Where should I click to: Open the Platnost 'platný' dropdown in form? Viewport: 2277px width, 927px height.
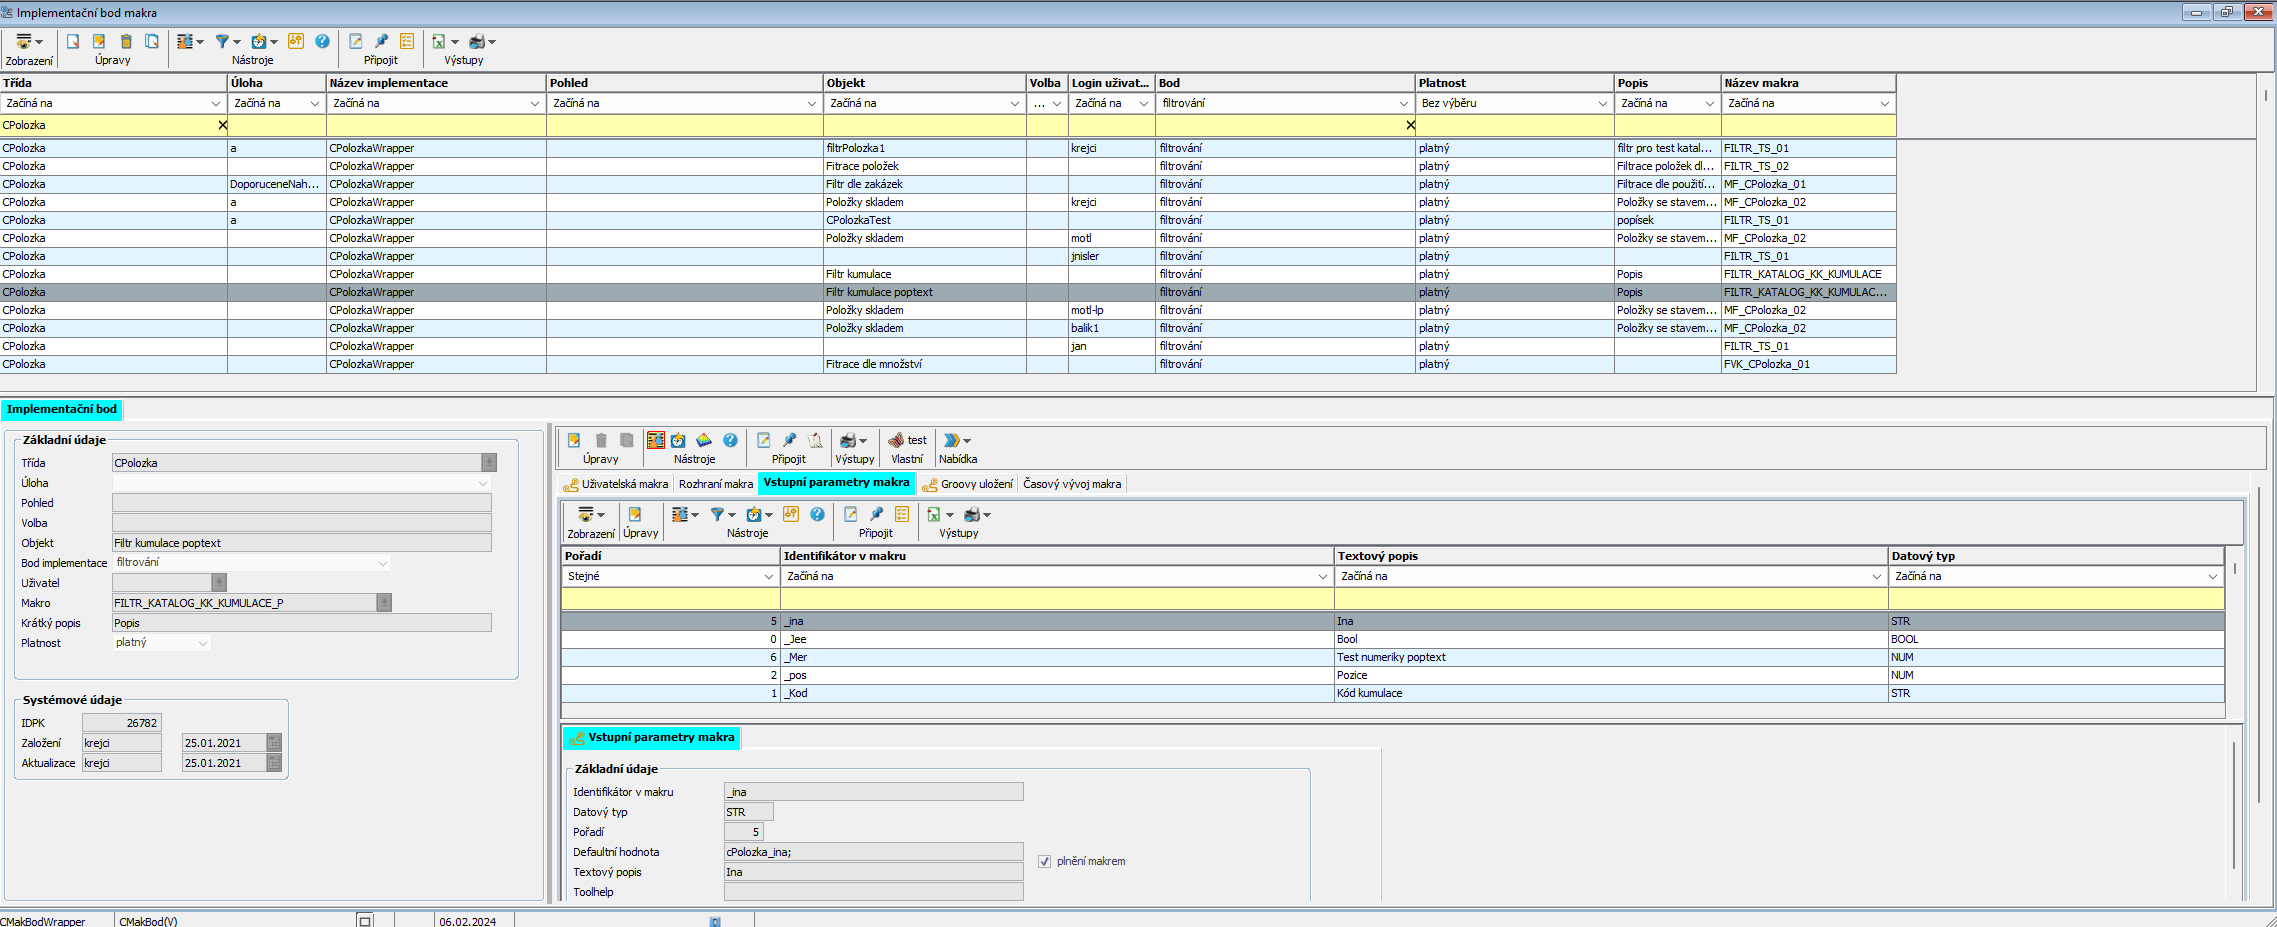coord(202,643)
